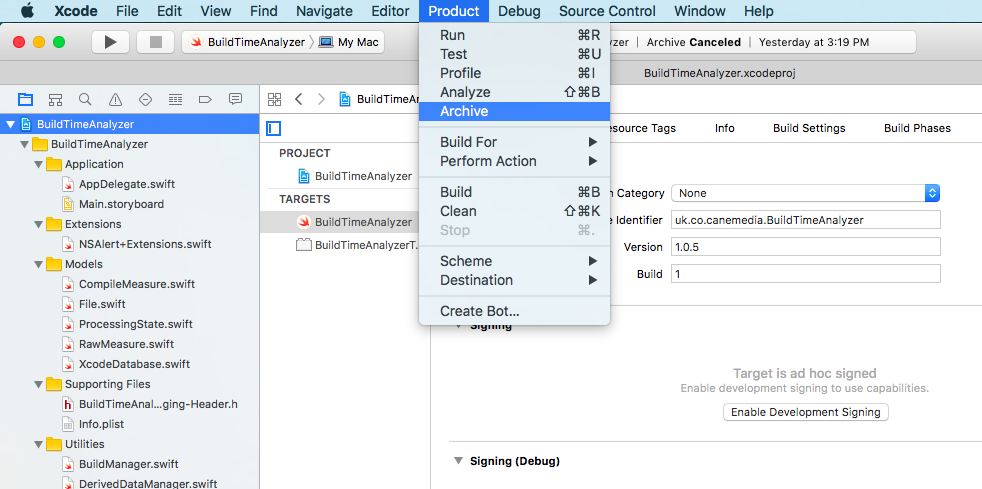Click the related items grid icon
982x489 pixels.
coord(273,99)
